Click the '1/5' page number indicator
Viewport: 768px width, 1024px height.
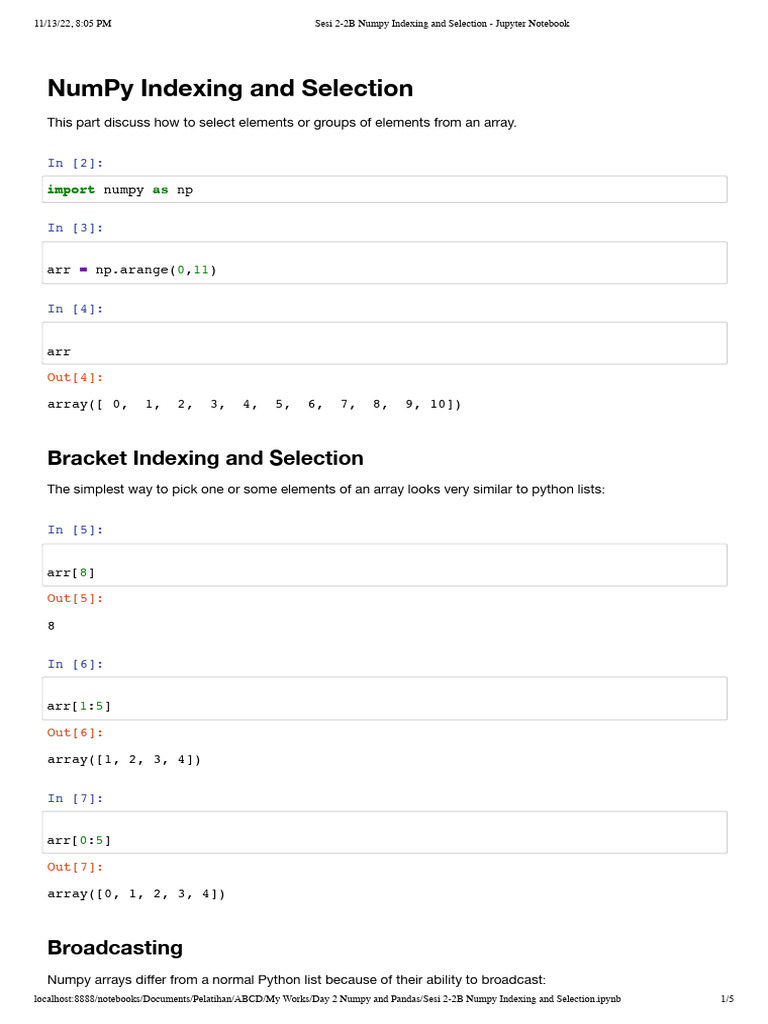tap(727, 999)
